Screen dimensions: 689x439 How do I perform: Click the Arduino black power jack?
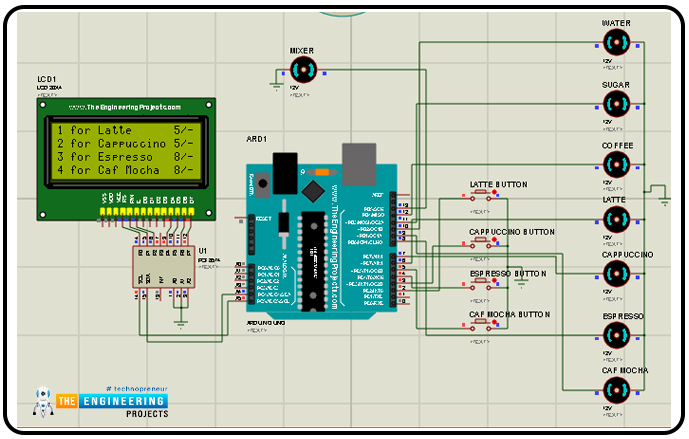[285, 173]
